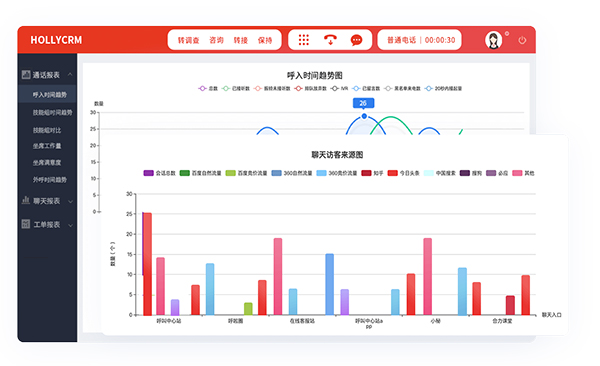Toggle 20秒内接起量 legend item
Viewport: 600px width, 366px height.
443,88
